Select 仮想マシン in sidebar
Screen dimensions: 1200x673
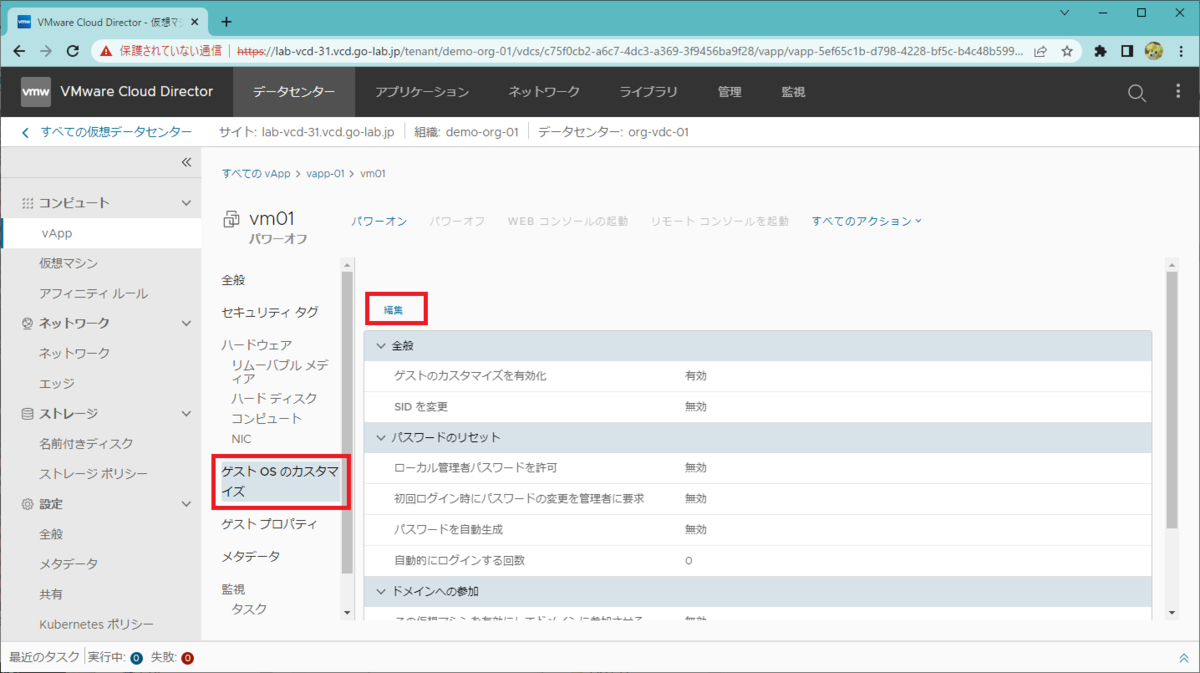click(x=69, y=263)
